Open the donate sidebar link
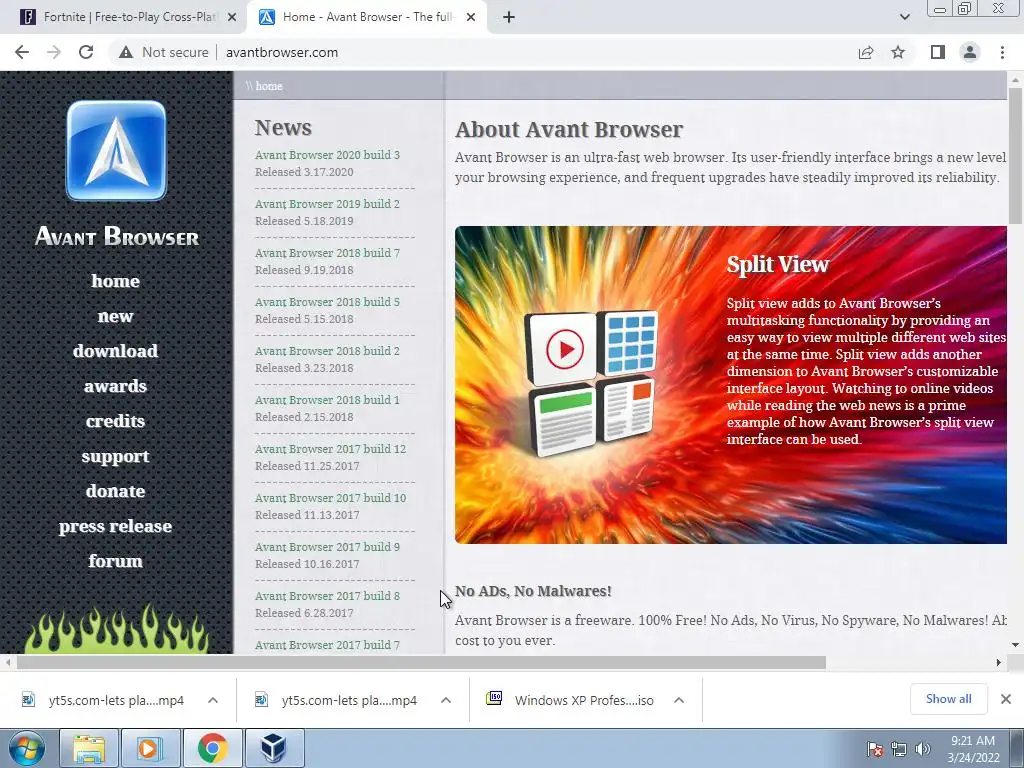The image size is (1024, 768). pyautogui.click(x=116, y=491)
